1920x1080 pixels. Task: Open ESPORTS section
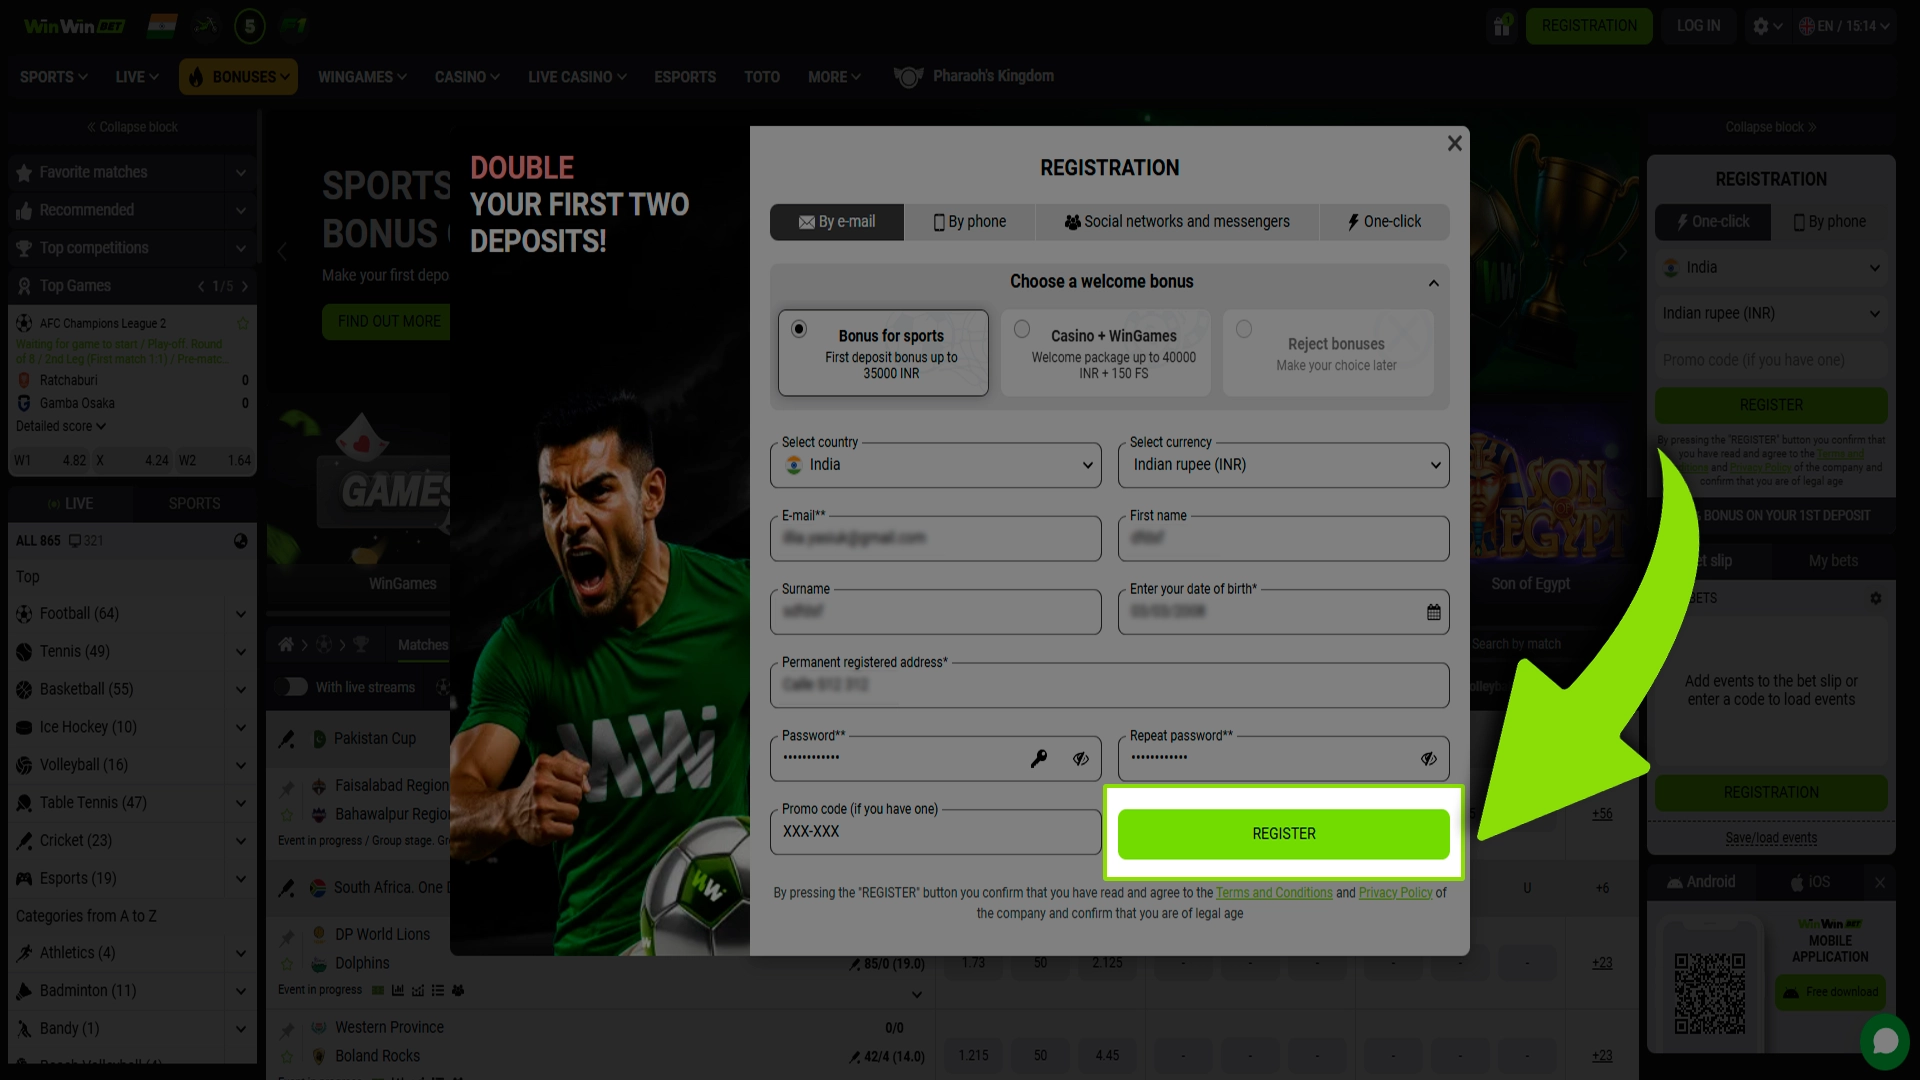coord(685,77)
